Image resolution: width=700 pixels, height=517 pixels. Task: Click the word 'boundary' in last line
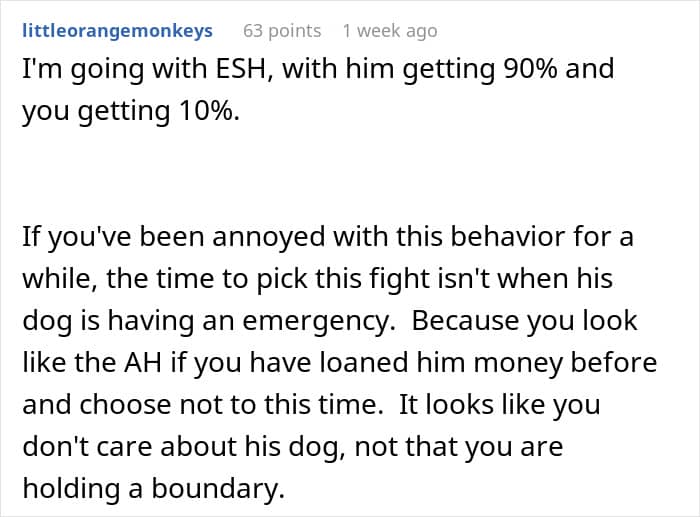tap(218, 489)
